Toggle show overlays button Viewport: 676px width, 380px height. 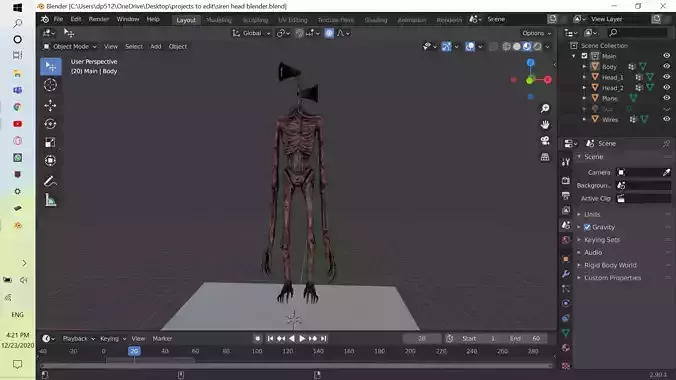[470, 47]
